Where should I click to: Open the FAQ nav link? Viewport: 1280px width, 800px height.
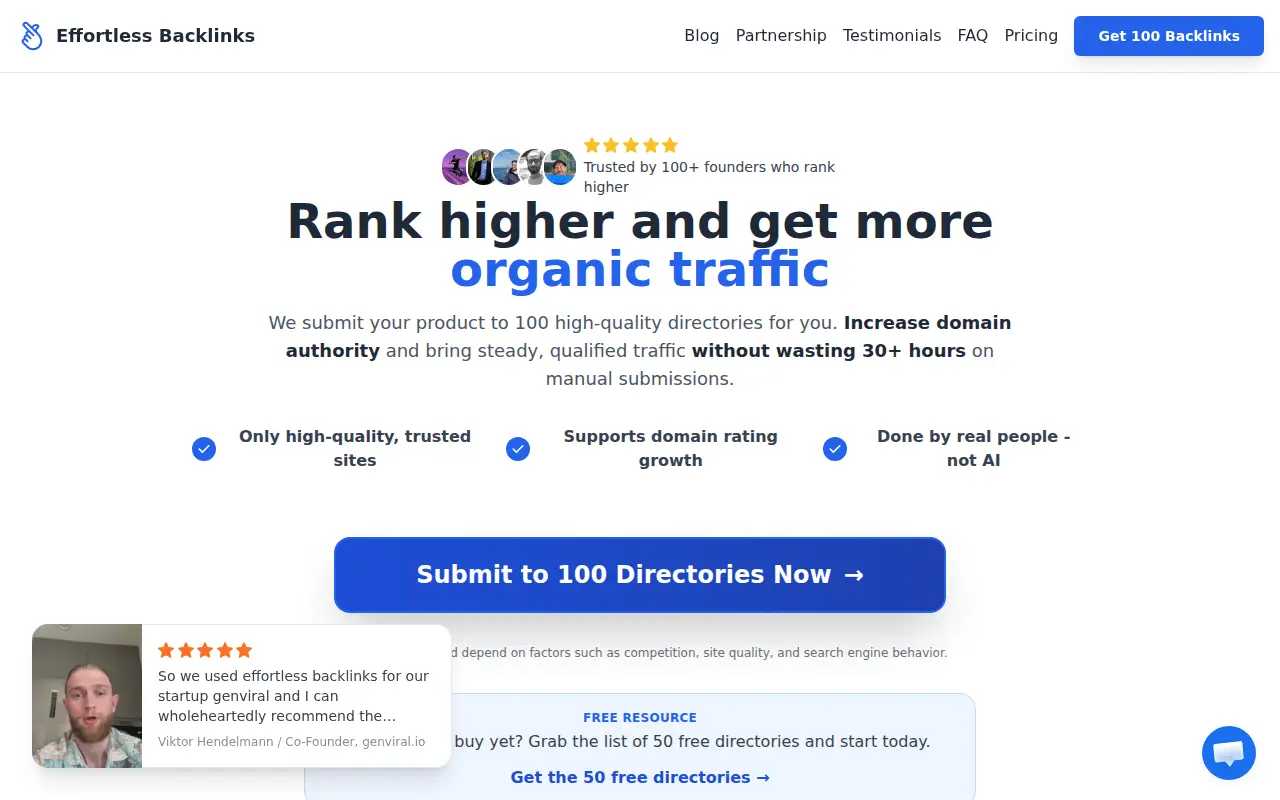click(x=973, y=36)
